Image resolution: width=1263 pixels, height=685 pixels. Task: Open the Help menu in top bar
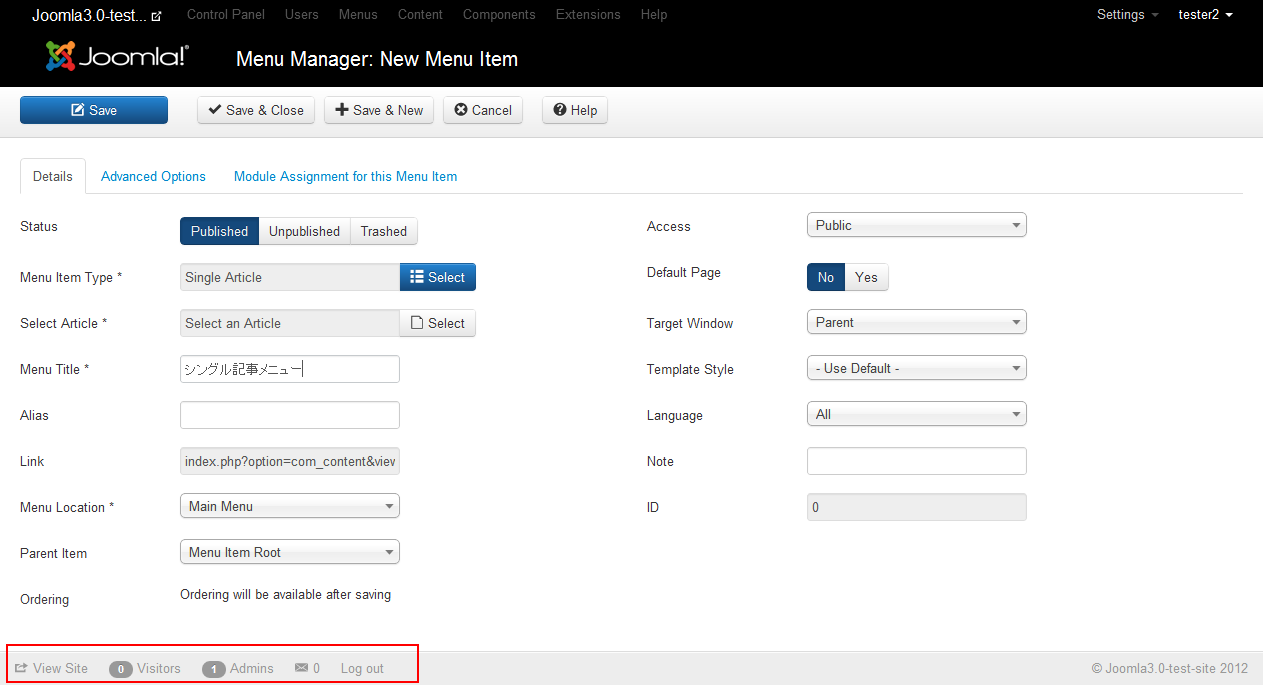(x=654, y=15)
